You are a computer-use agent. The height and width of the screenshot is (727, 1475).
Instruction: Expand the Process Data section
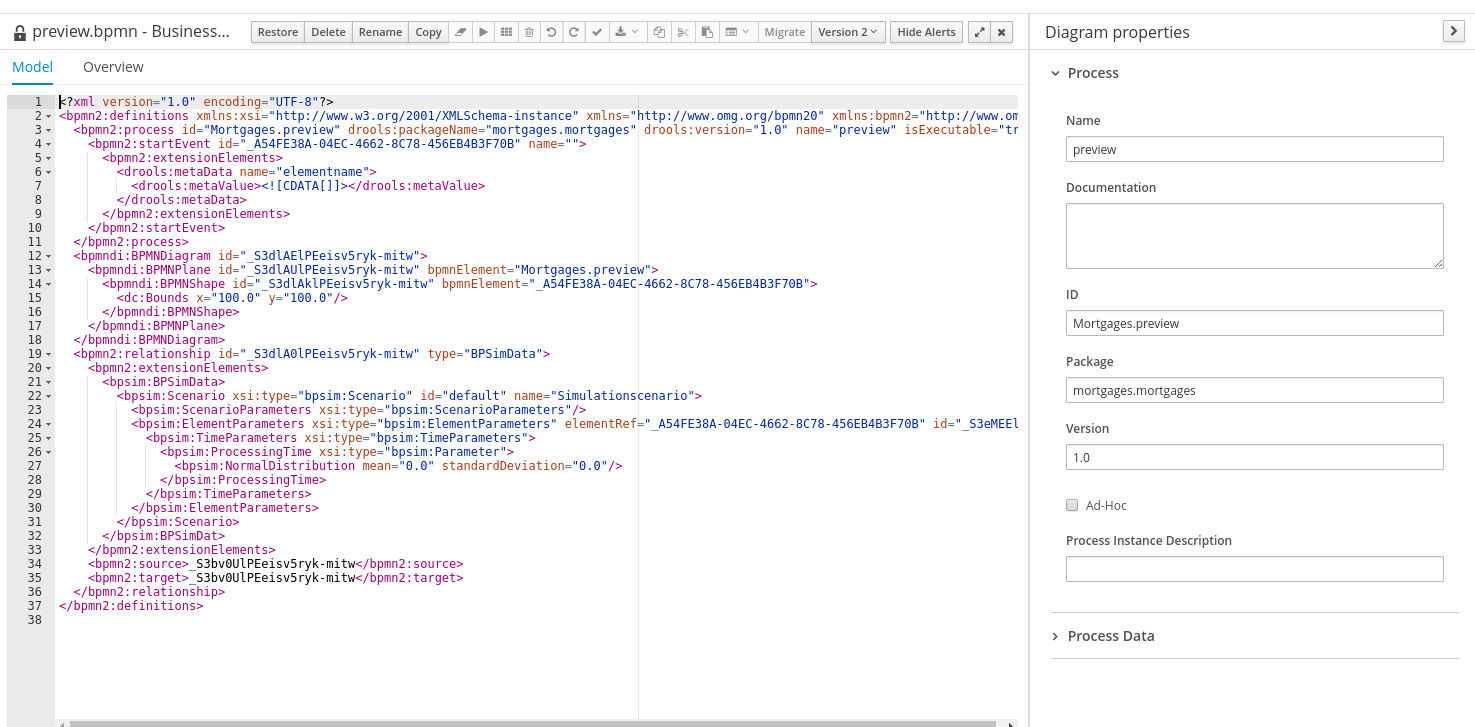1110,636
